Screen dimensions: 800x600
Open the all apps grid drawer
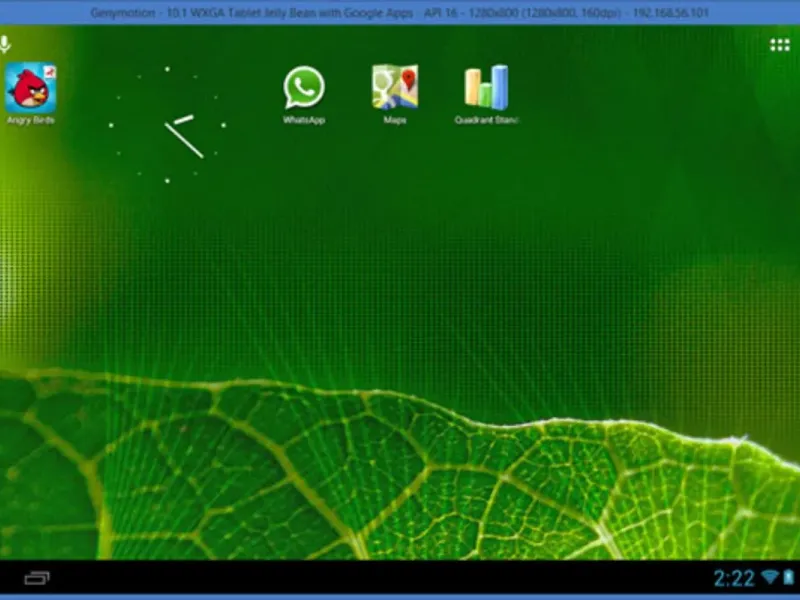click(780, 45)
